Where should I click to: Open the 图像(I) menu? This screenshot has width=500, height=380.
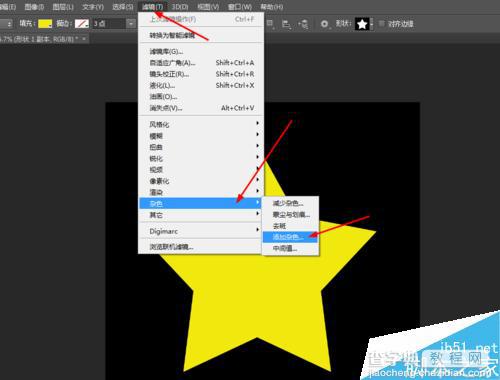click(34, 7)
